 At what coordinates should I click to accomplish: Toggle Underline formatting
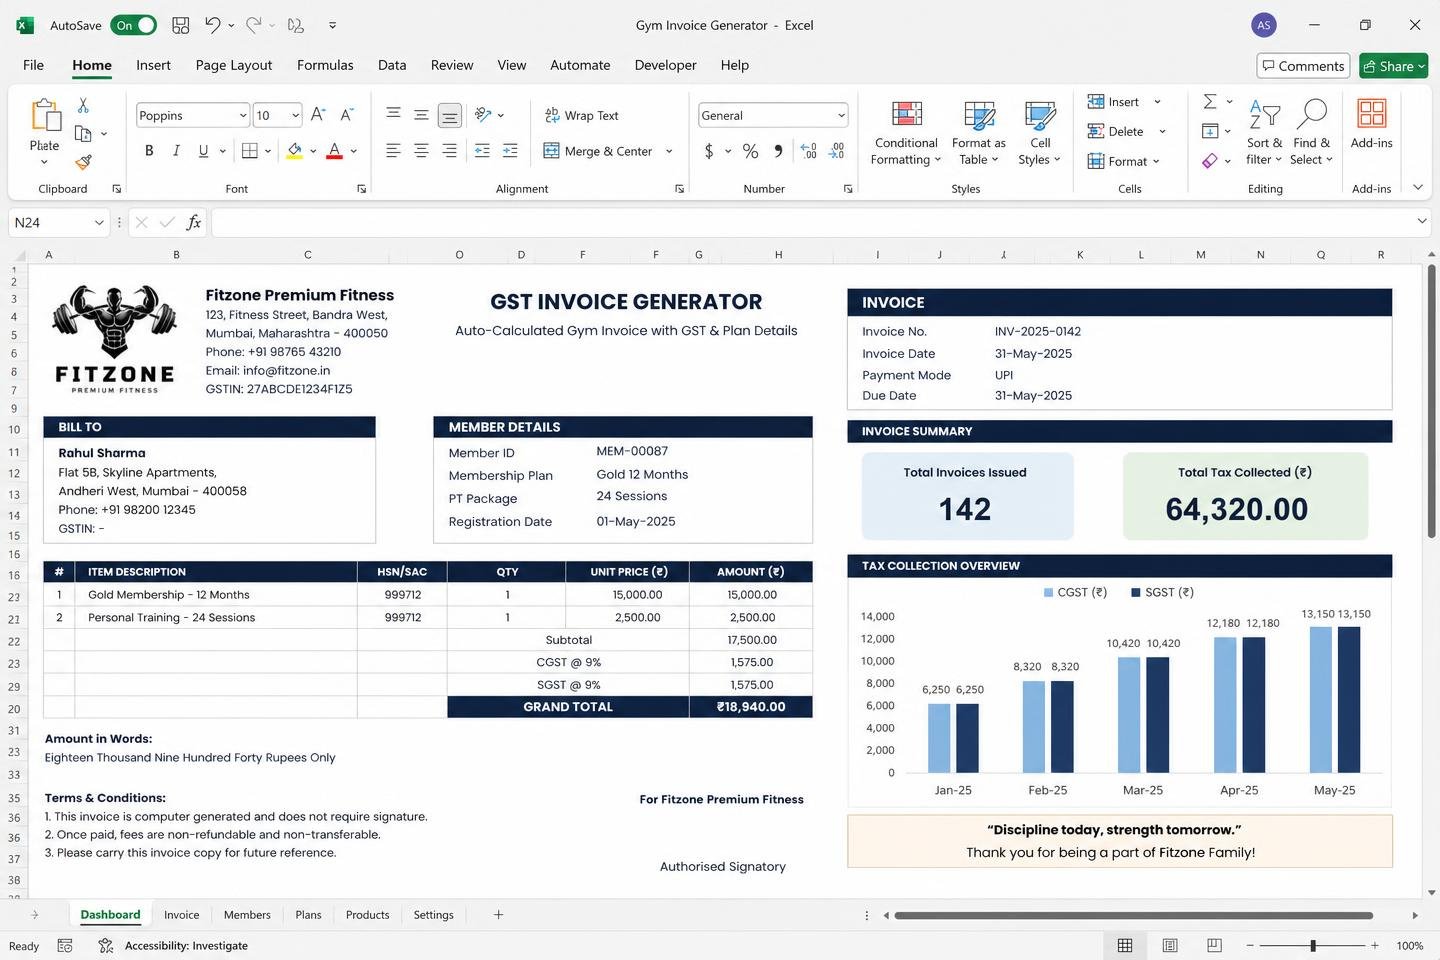click(203, 151)
